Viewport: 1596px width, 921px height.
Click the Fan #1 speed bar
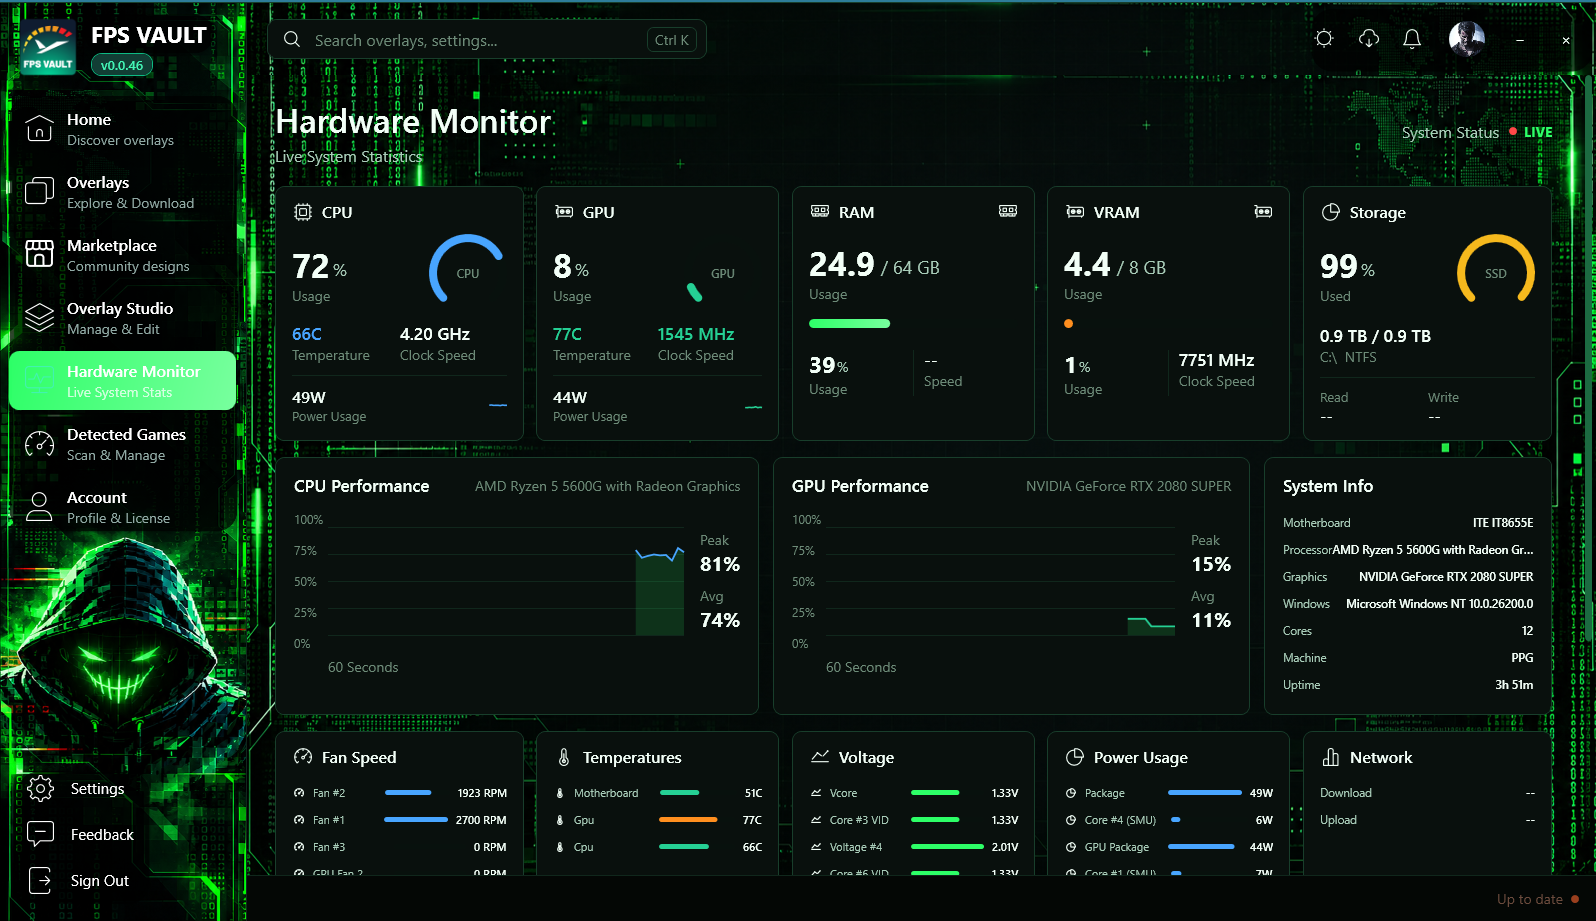[416, 820]
